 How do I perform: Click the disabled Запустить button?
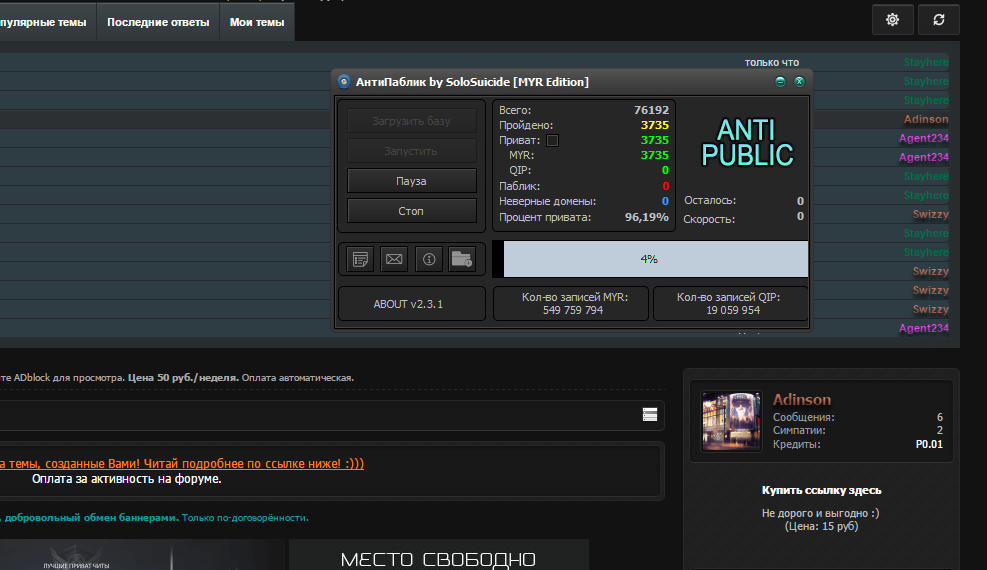point(411,151)
